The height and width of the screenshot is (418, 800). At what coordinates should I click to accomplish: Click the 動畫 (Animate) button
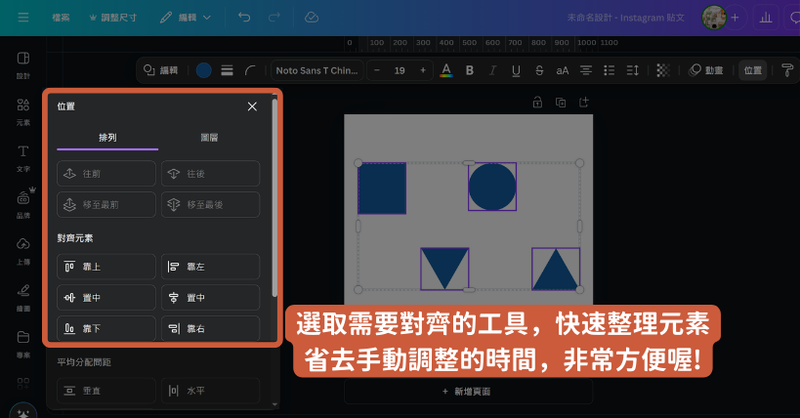706,70
